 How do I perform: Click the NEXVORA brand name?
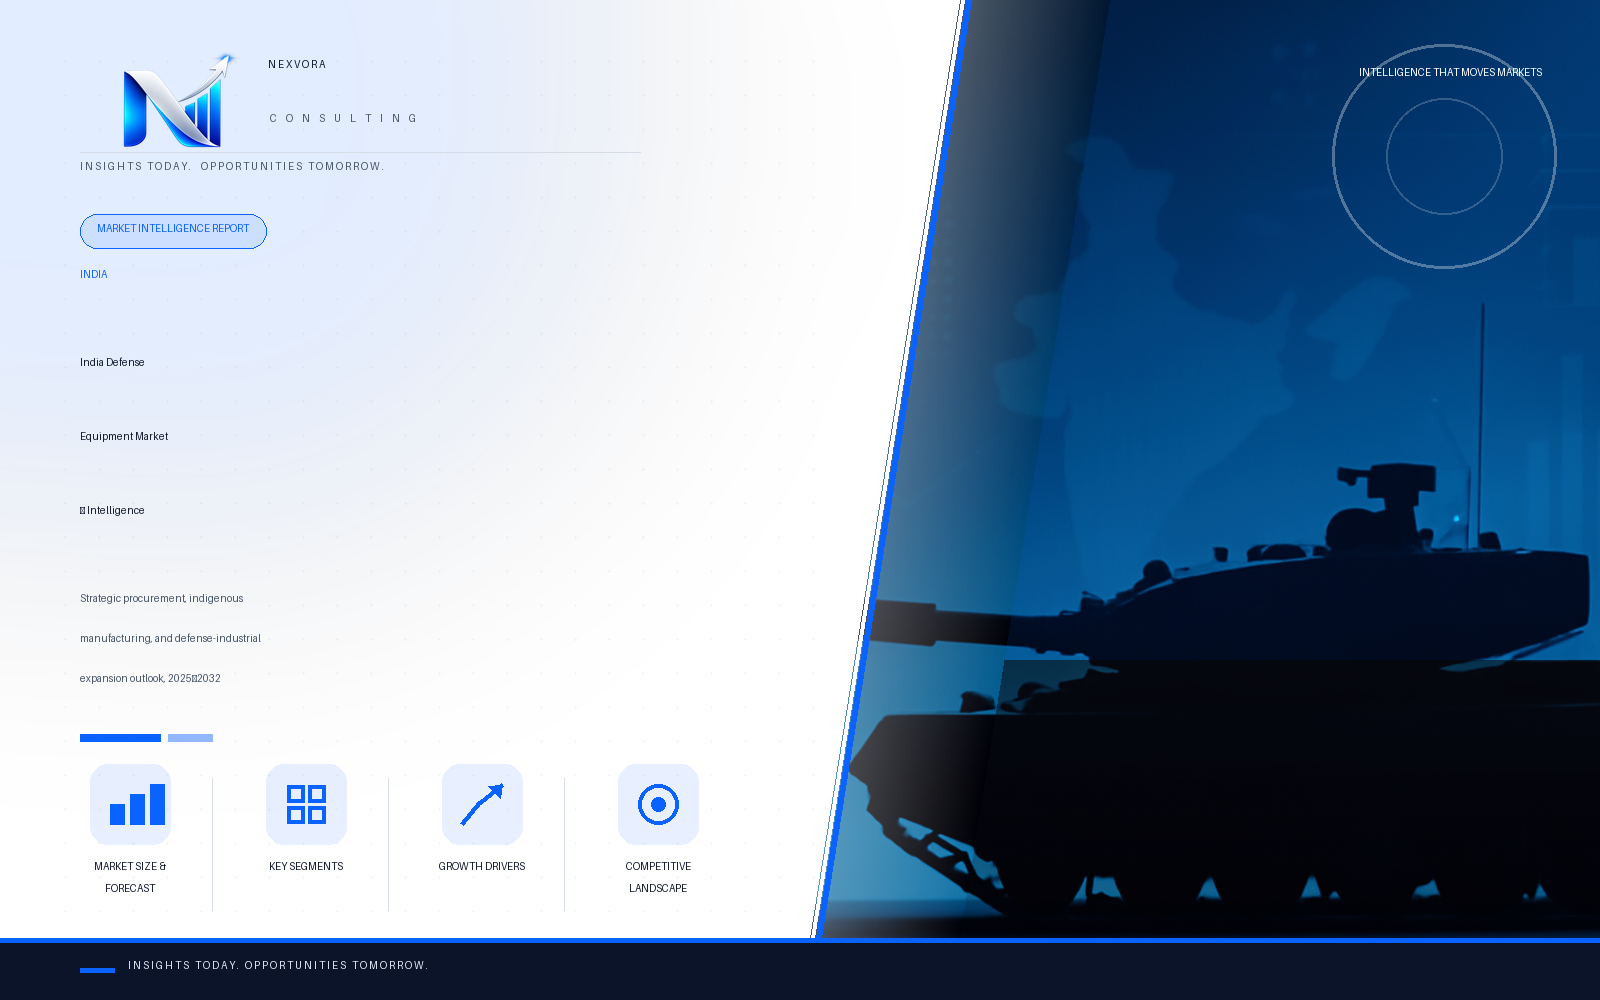[297, 64]
